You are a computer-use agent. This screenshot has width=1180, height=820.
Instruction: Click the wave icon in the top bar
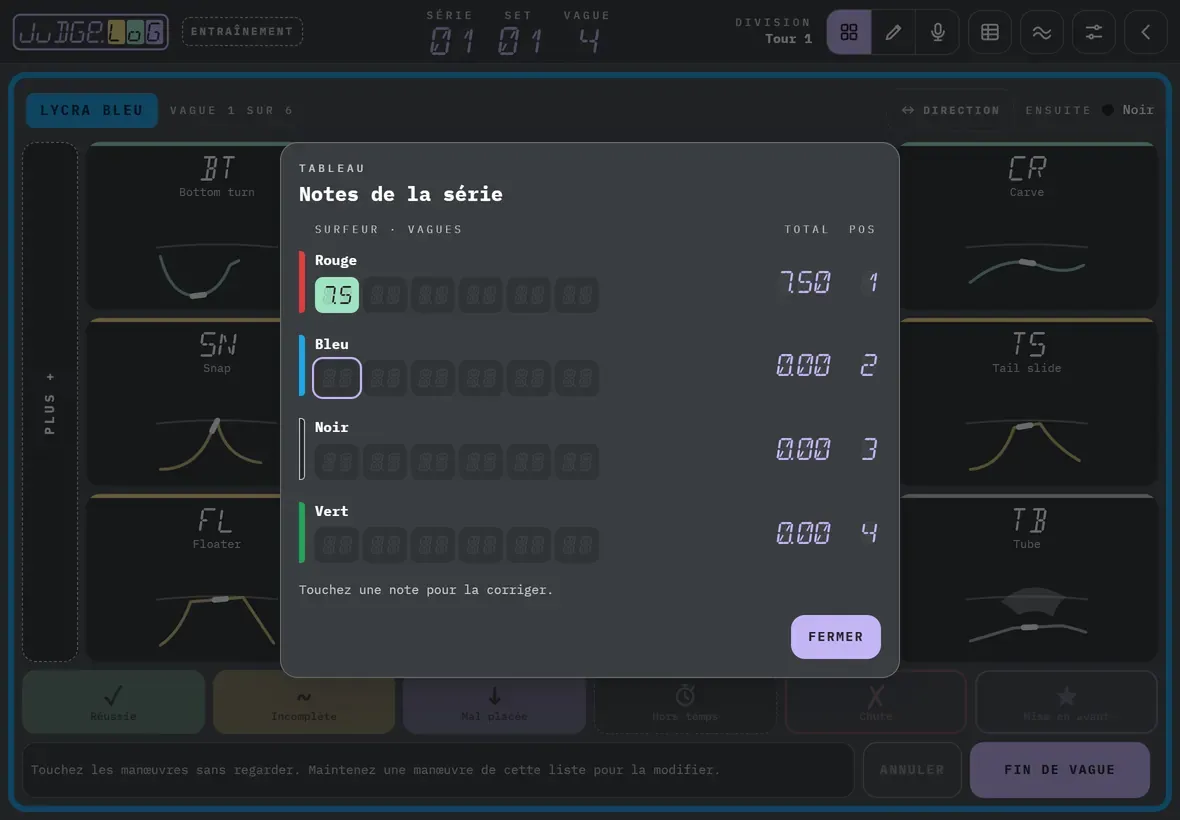click(1042, 32)
